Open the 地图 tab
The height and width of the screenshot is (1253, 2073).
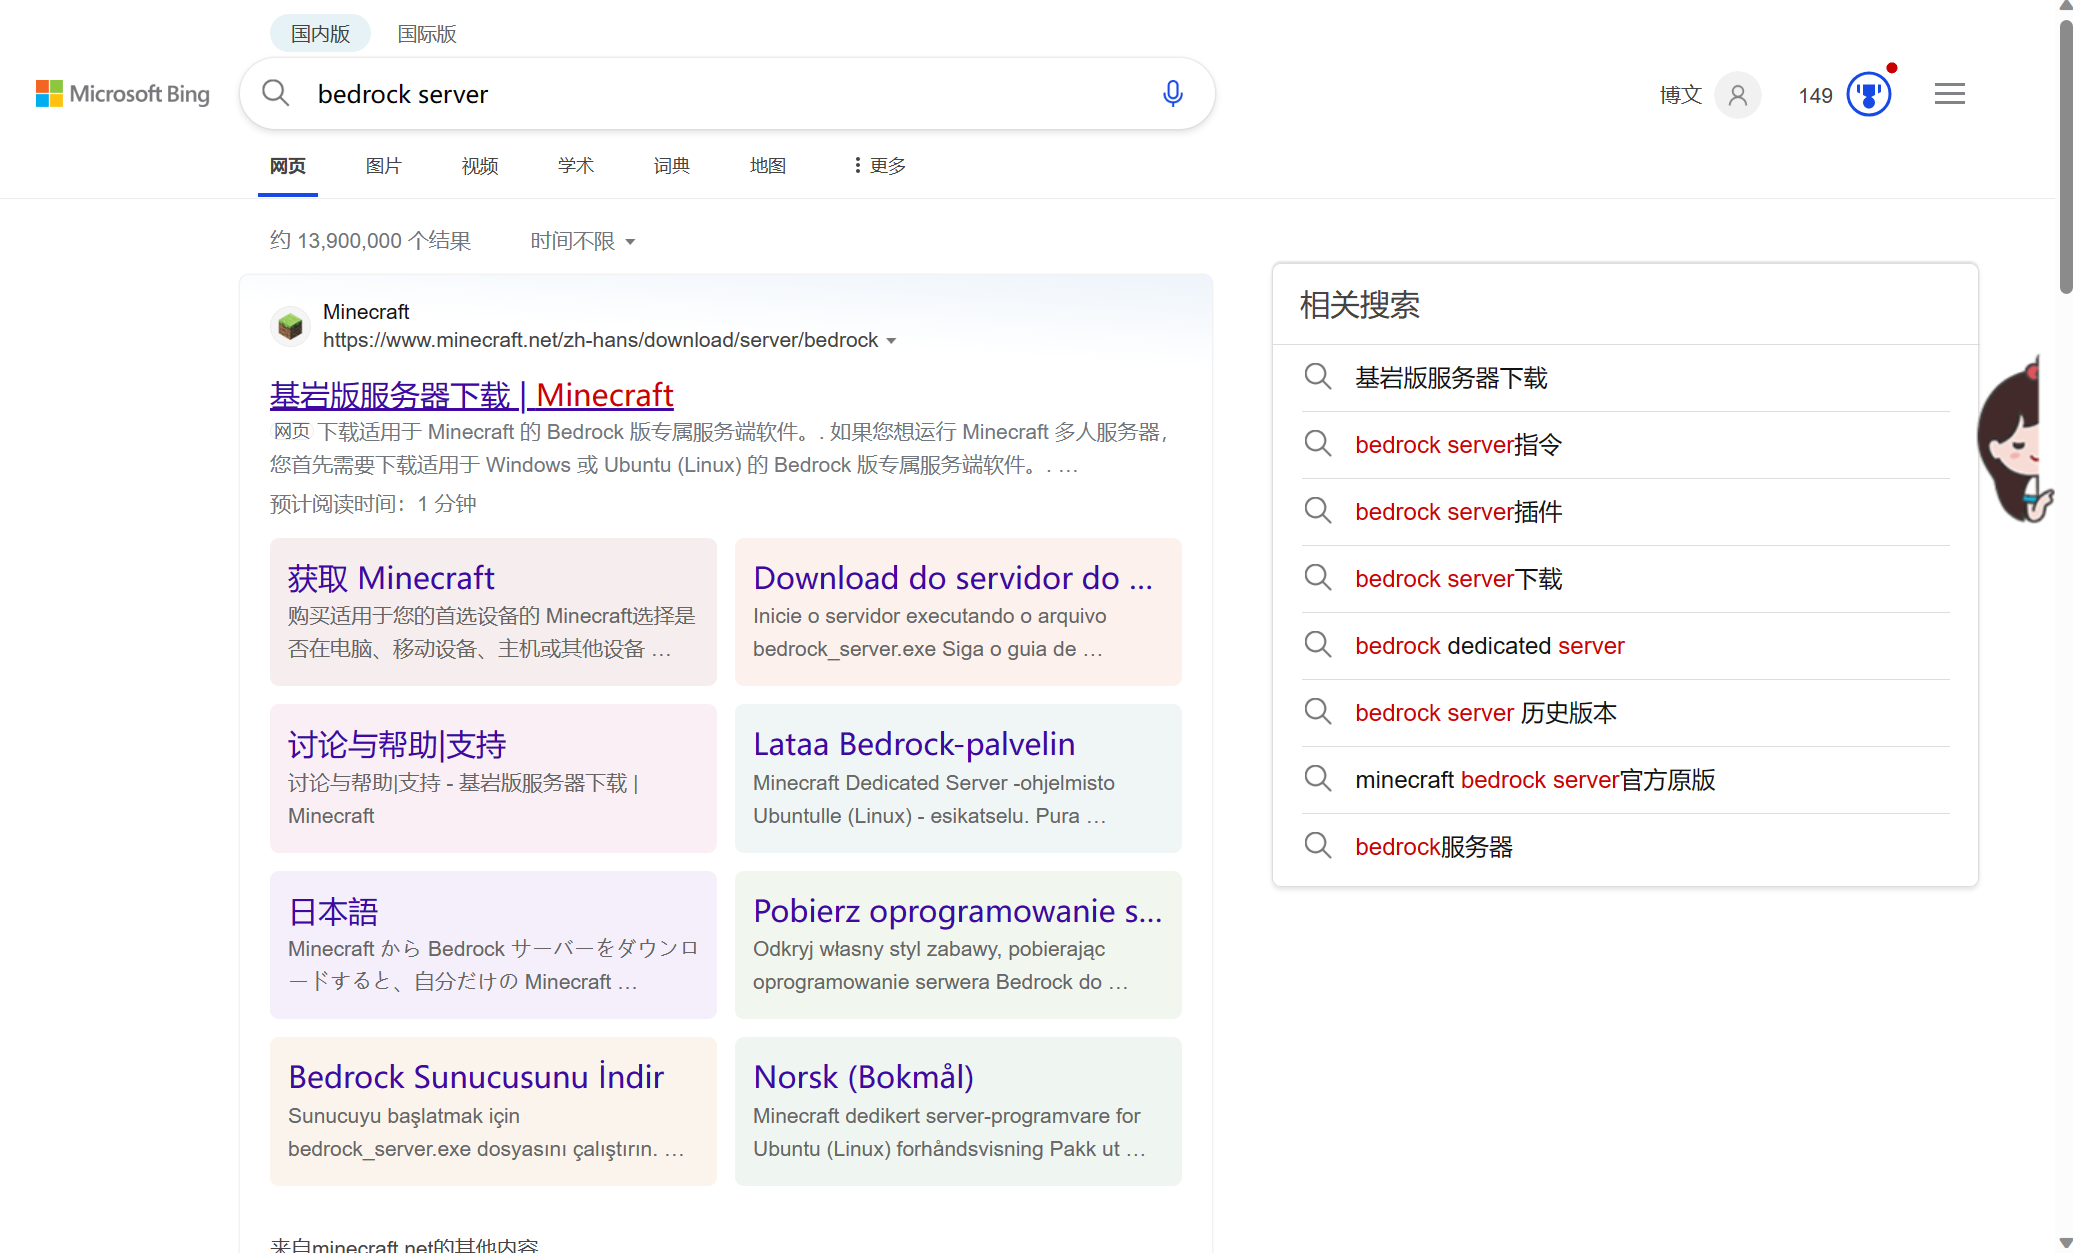pyautogui.click(x=767, y=165)
